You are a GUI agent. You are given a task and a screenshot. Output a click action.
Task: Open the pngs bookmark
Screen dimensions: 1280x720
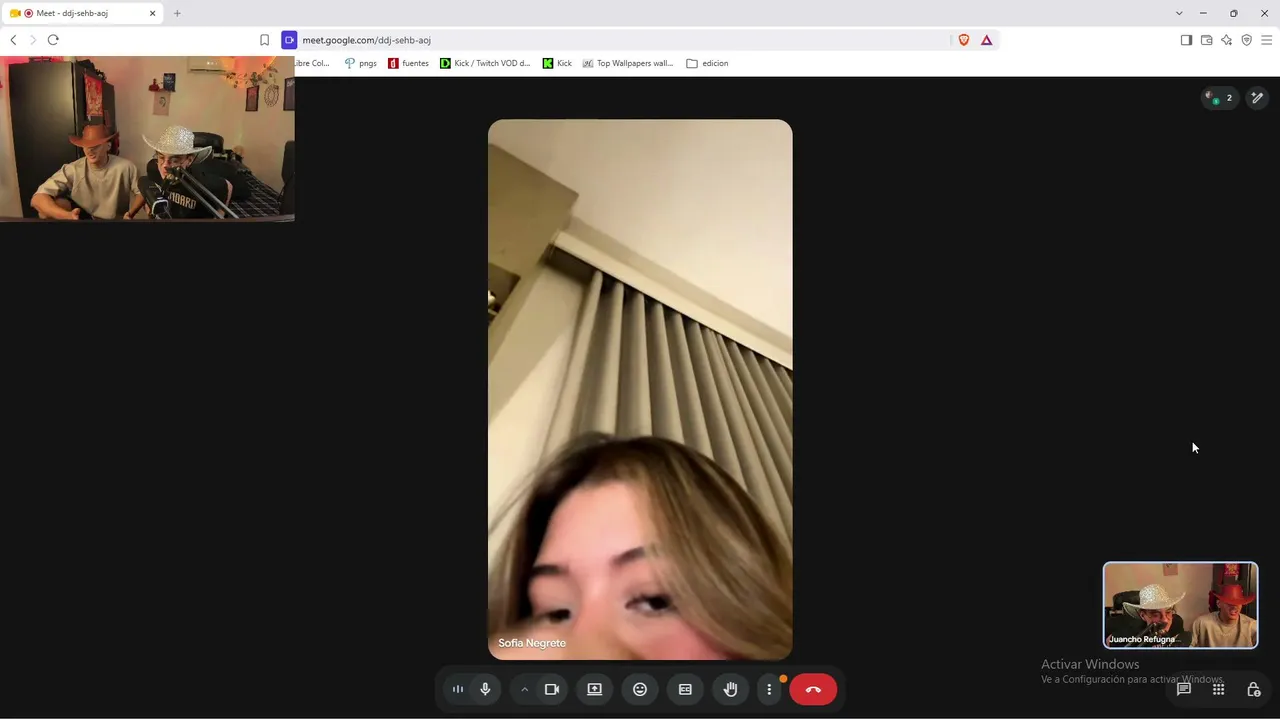coord(360,63)
